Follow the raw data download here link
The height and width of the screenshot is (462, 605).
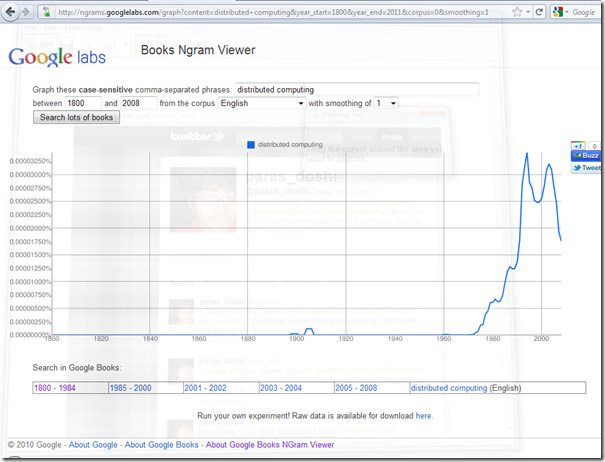[423, 416]
